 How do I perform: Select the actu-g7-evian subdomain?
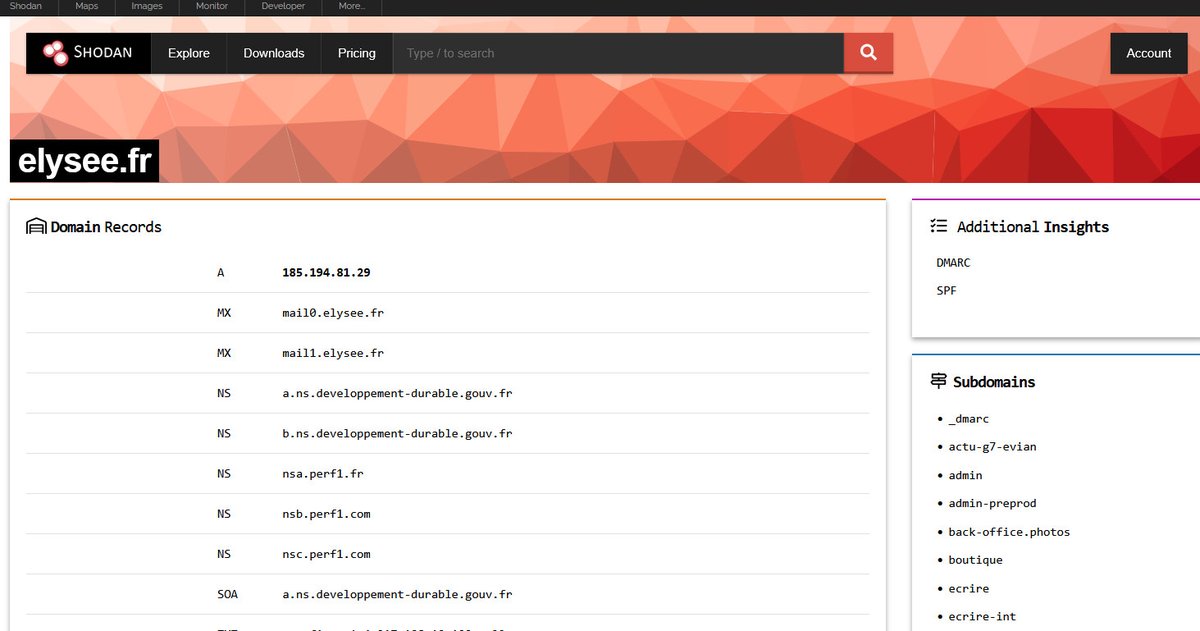(x=993, y=447)
